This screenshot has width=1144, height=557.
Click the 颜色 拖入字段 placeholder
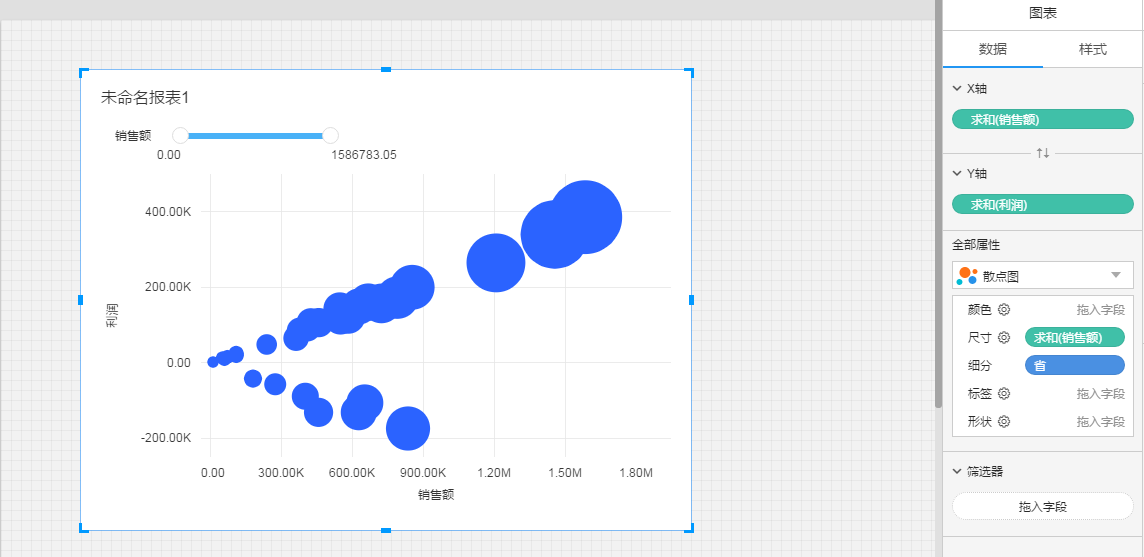pos(1100,310)
